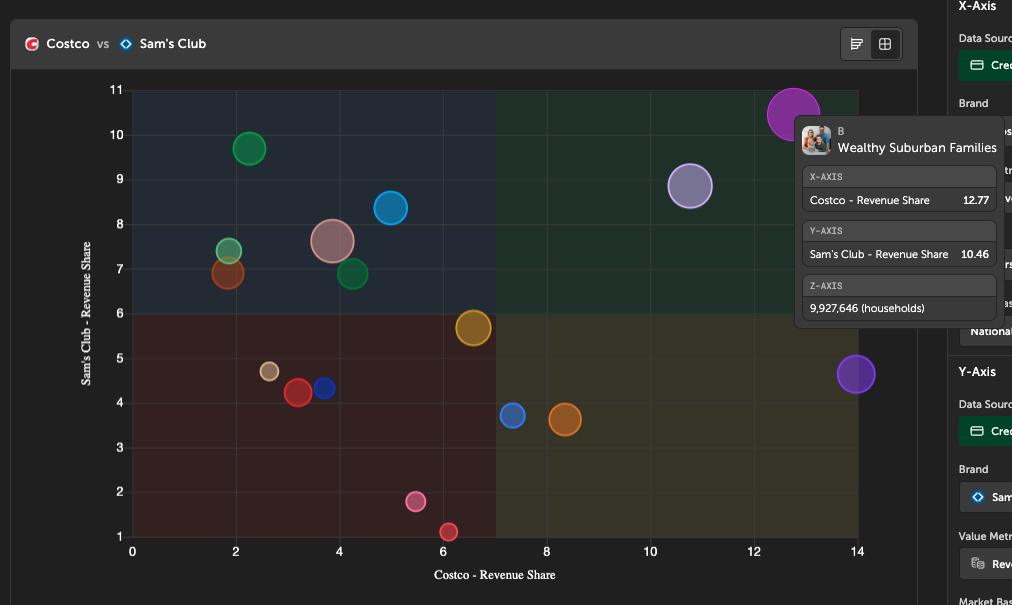
Task: Select the gold bubble near x 6.6
Action: [473, 328]
